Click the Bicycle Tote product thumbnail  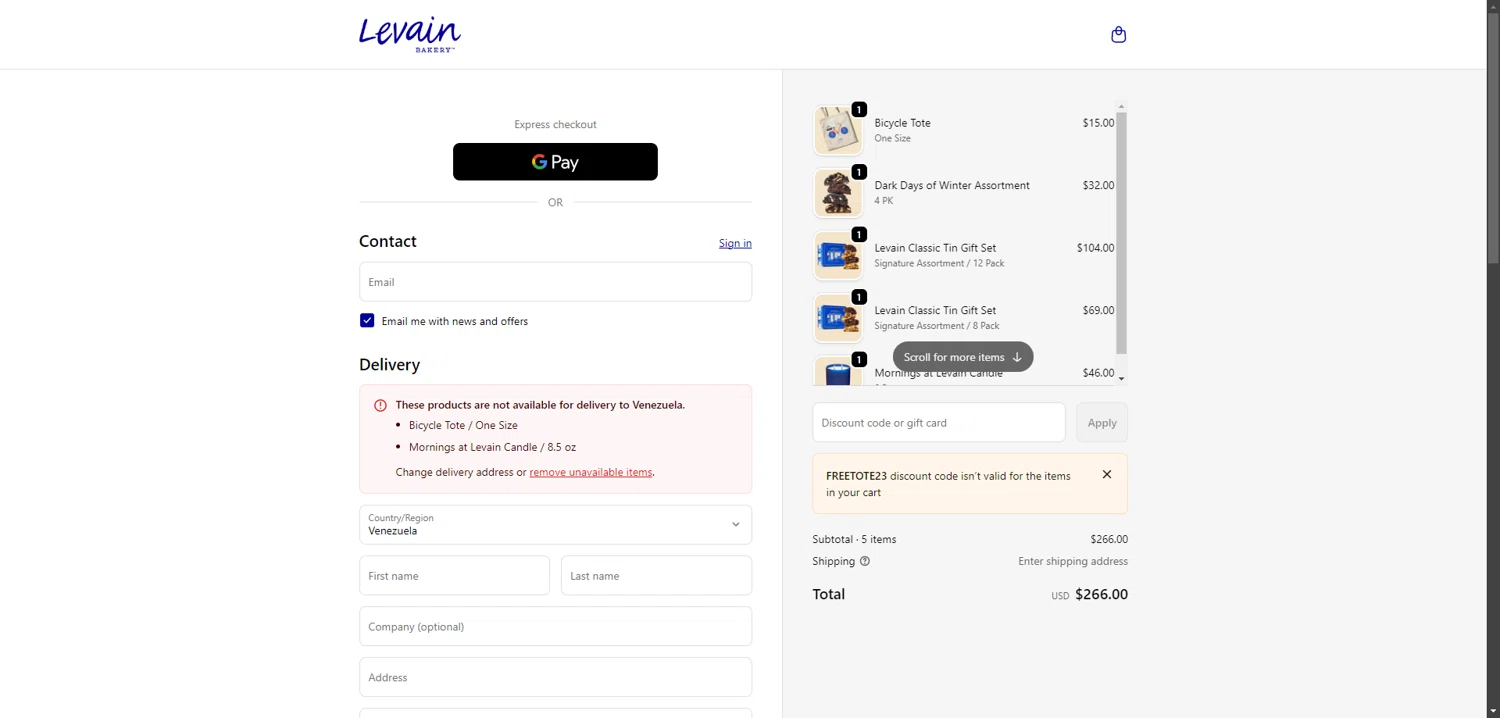click(838, 130)
